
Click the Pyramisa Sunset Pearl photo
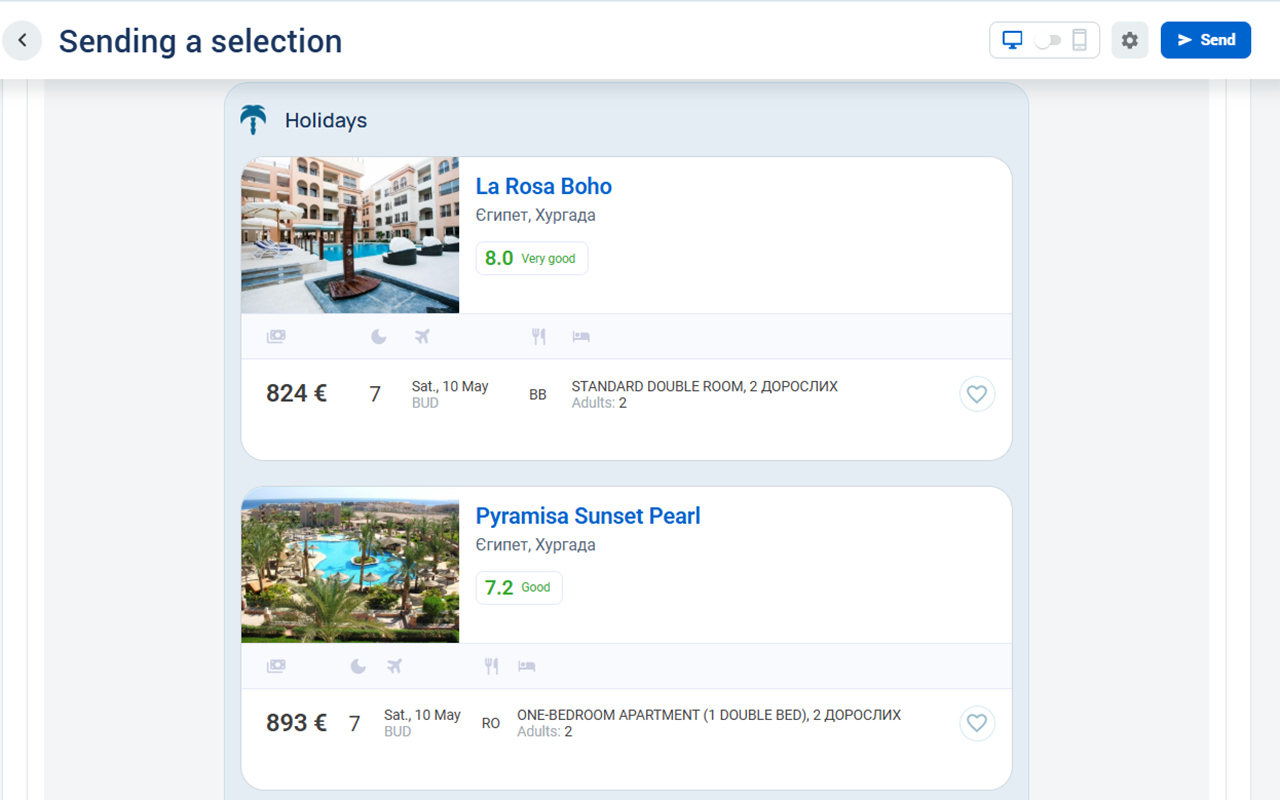pyautogui.click(x=350, y=565)
